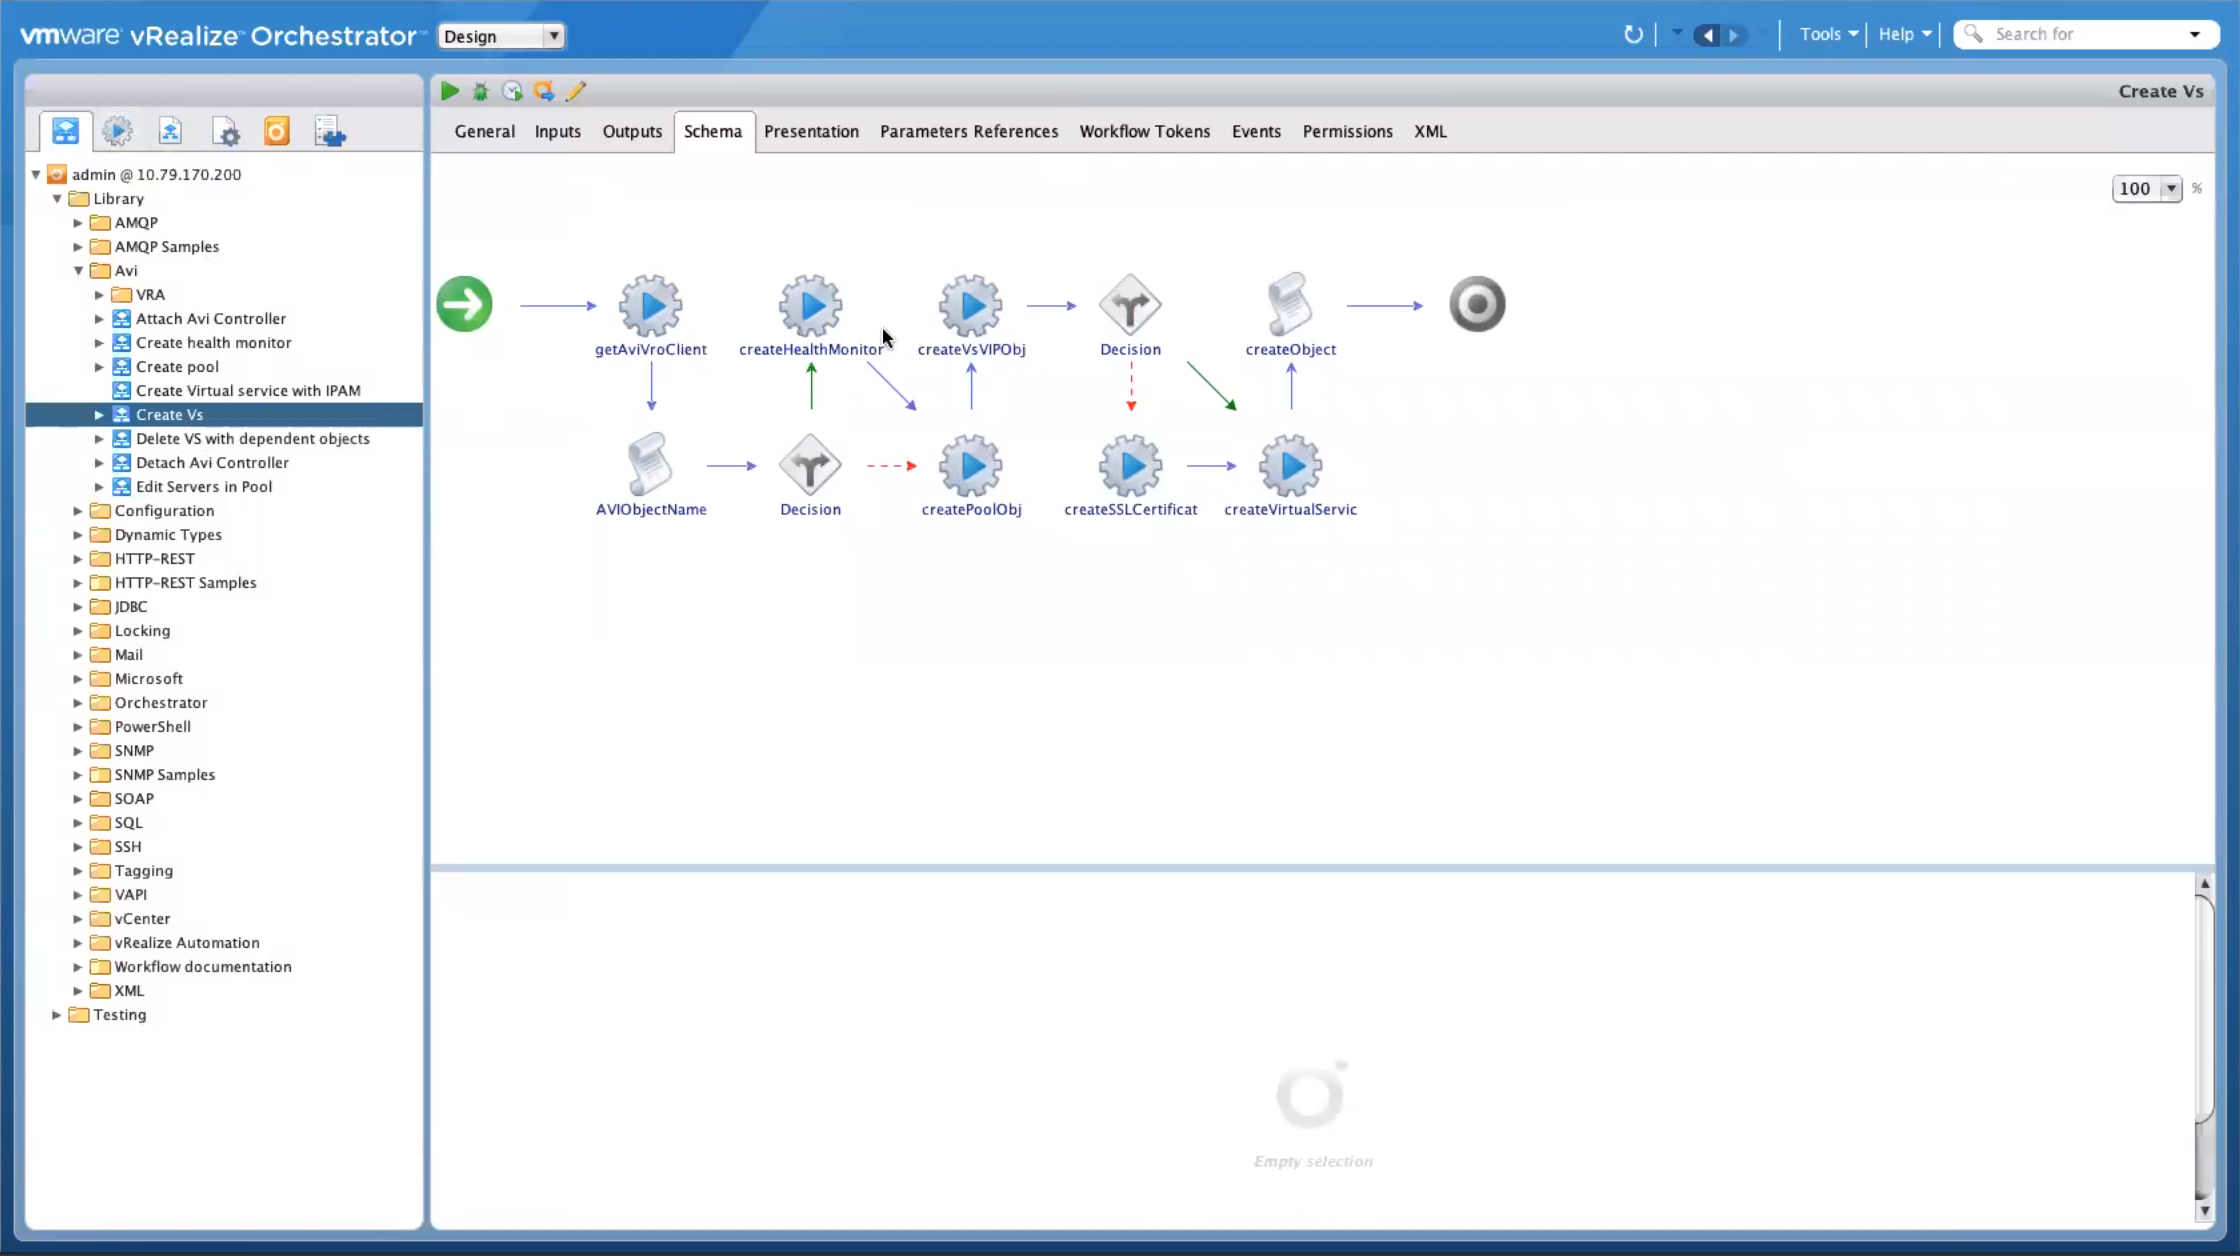This screenshot has width=2240, height=1256.
Task: Expand the HTTP-REST folder
Action: click(x=78, y=558)
